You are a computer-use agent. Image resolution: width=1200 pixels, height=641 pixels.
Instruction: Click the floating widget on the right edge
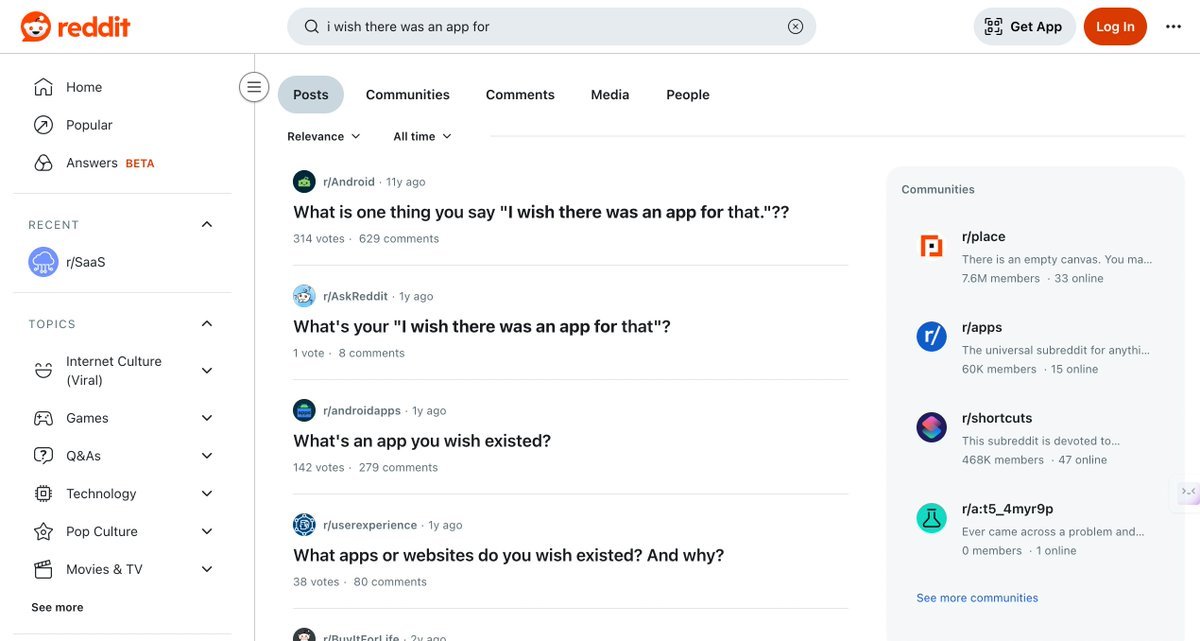pos(1187,491)
